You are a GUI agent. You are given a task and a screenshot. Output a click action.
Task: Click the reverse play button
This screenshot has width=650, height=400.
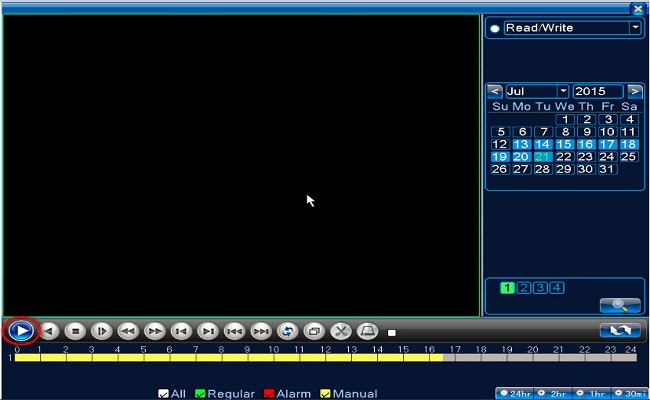pyautogui.click(x=48, y=330)
